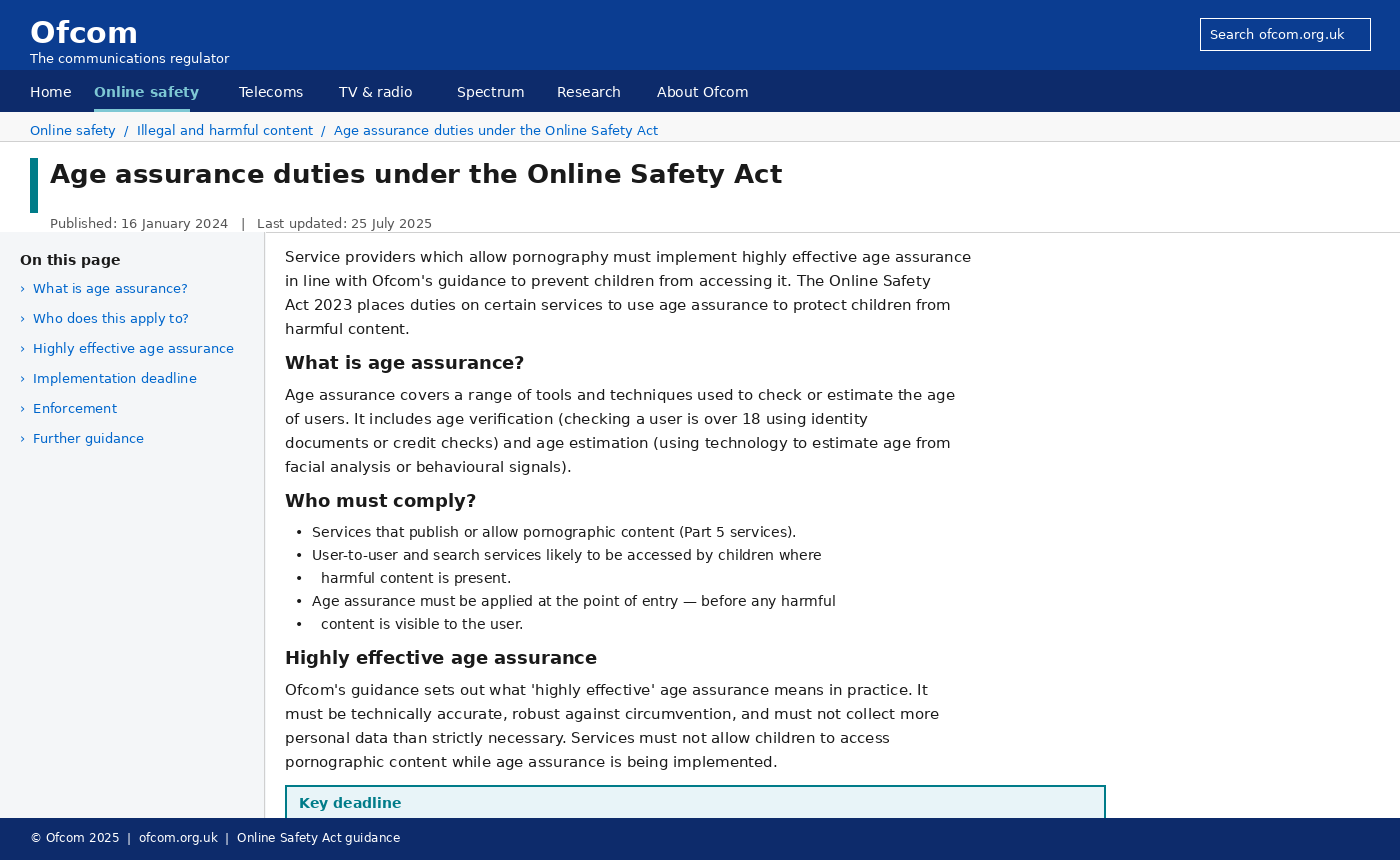Click the Highly effective age assurance content heading
This screenshot has height=860, width=1400.
point(441,658)
